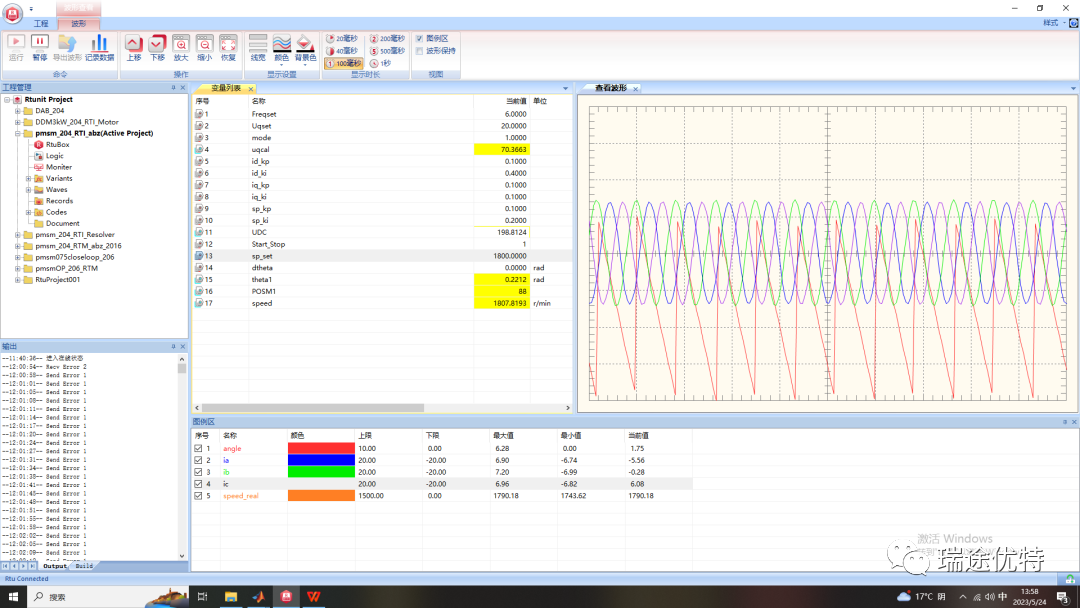Open the 颜色 color dropdown
The width and height of the screenshot is (1080, 608).
coord(282,46)
